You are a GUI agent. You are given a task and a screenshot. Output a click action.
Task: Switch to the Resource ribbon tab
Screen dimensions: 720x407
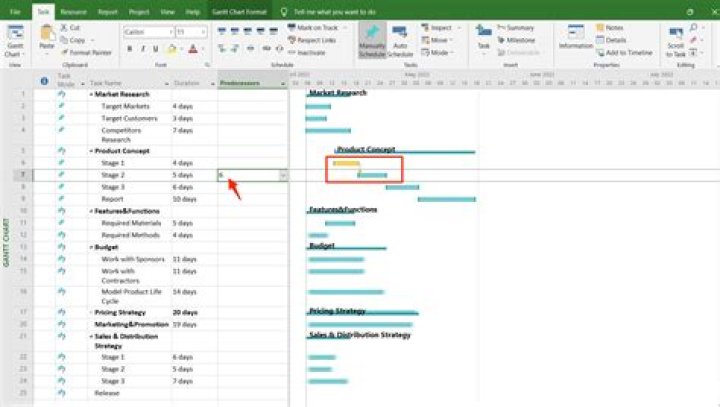click(x=73, y=8)
